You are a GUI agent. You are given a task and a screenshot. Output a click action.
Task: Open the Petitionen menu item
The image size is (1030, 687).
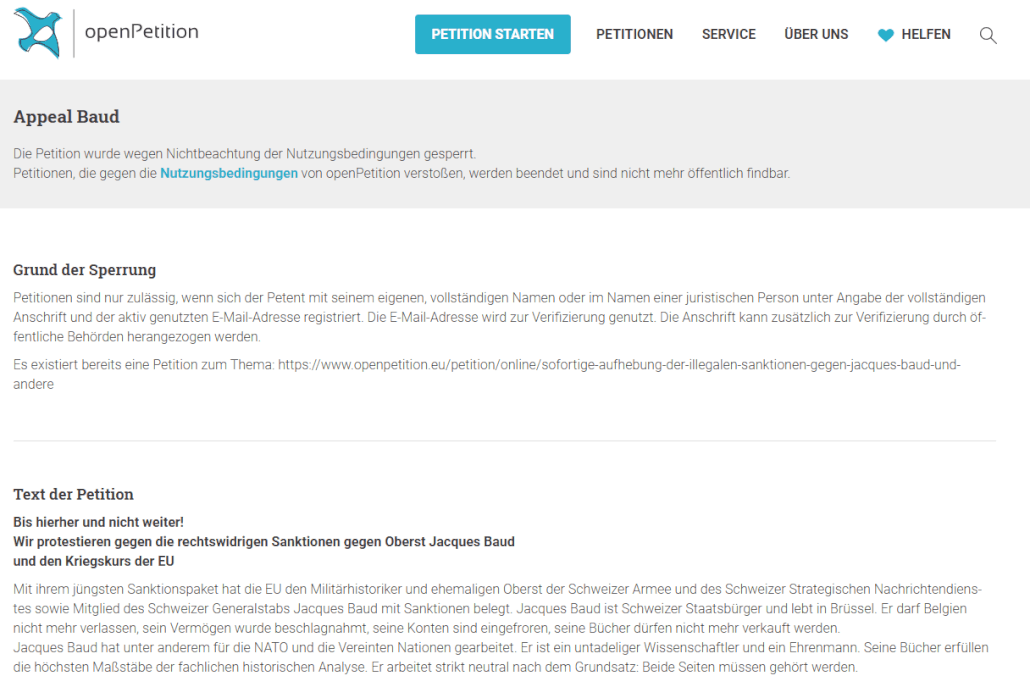click(634, 34)
